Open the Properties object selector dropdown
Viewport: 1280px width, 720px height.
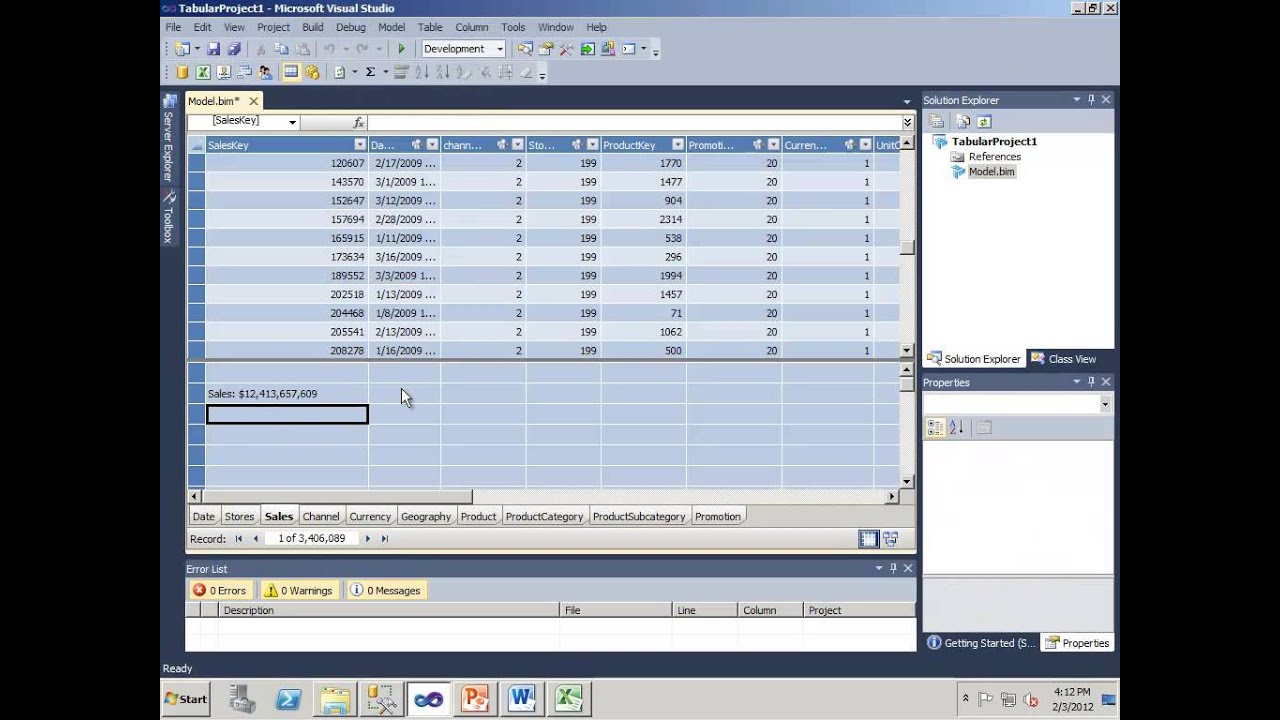pos(1105,404)
